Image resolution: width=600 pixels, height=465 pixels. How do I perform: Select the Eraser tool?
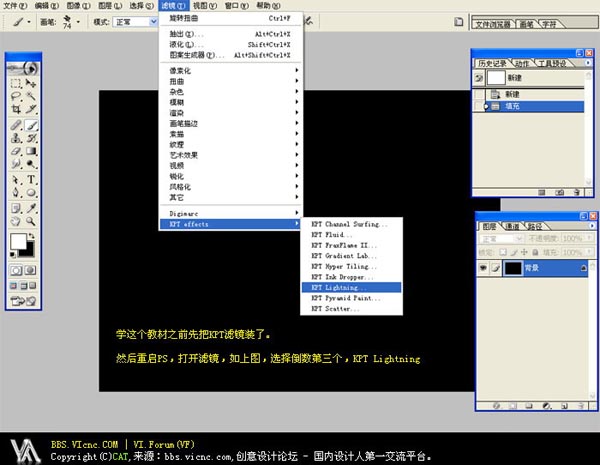(16, 151)
